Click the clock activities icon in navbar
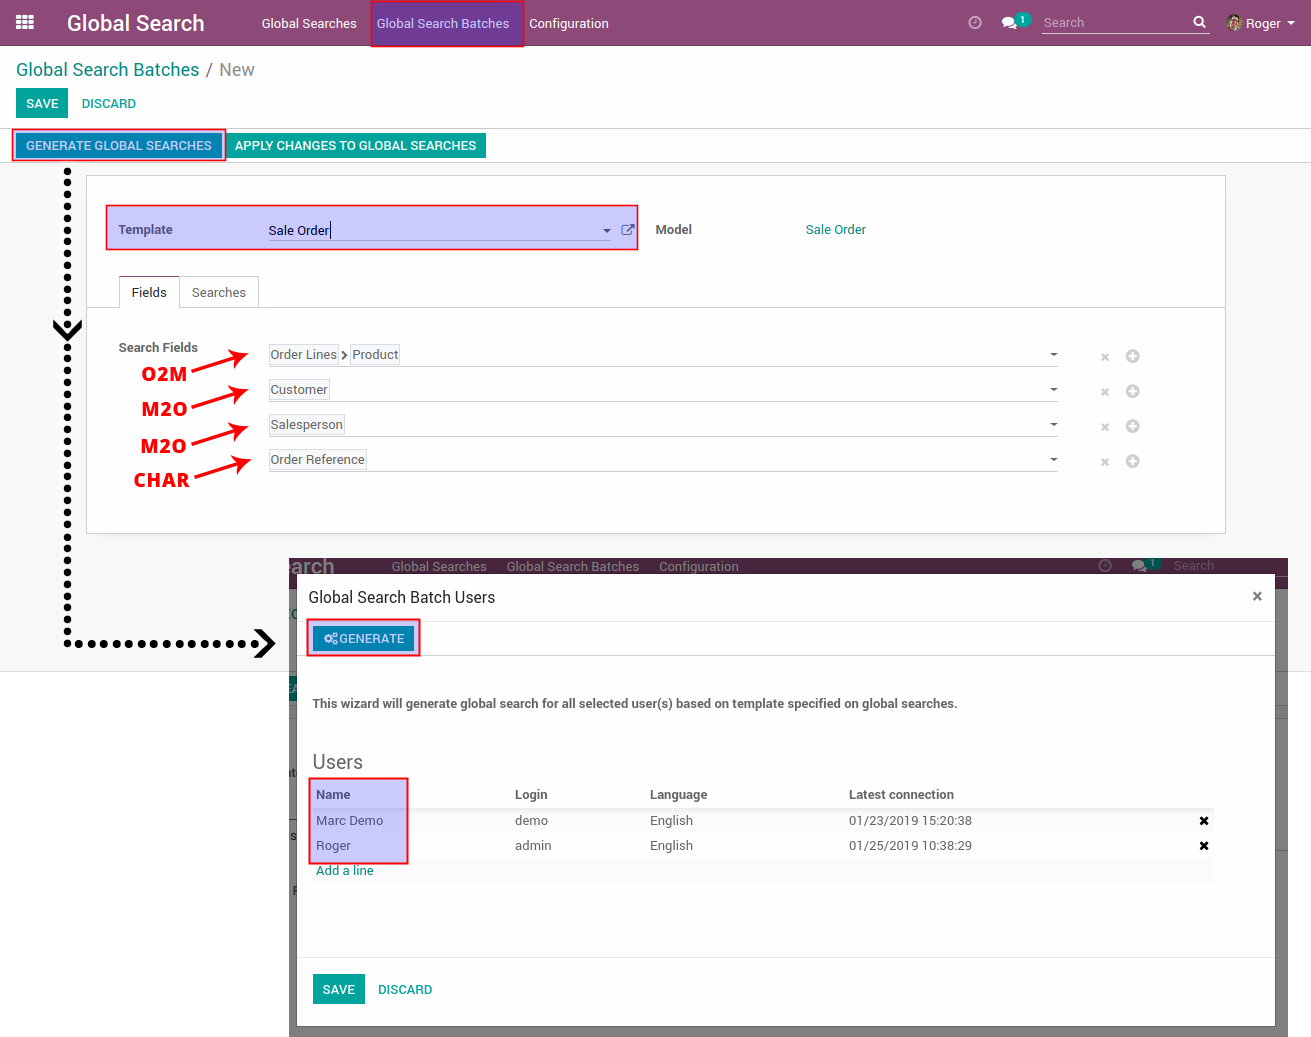The image size is (1311, 1037). [975, 23]
